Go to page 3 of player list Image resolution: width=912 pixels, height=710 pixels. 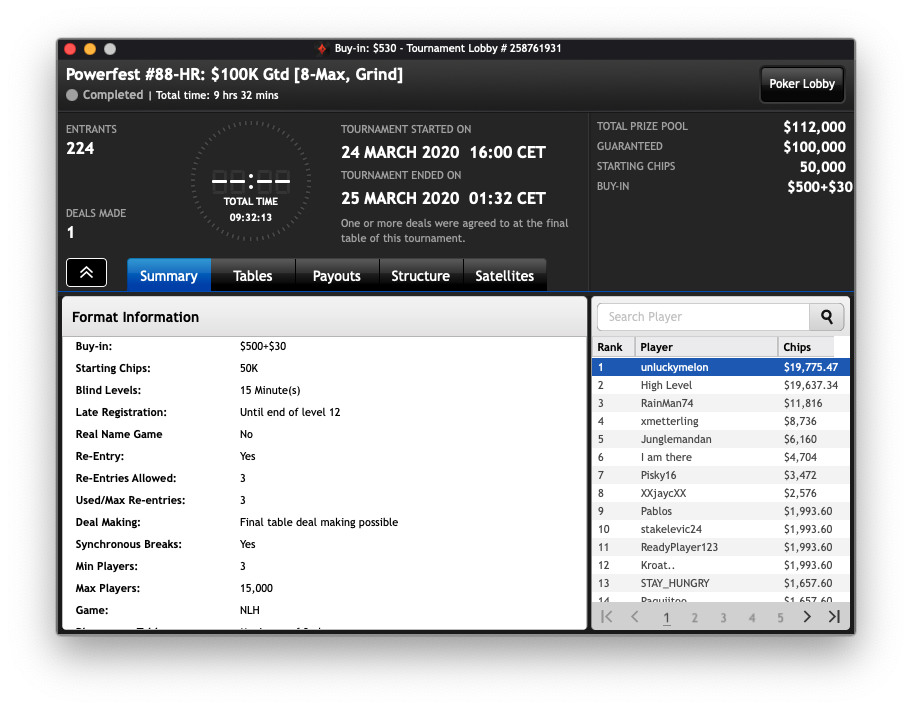[723, 618]
